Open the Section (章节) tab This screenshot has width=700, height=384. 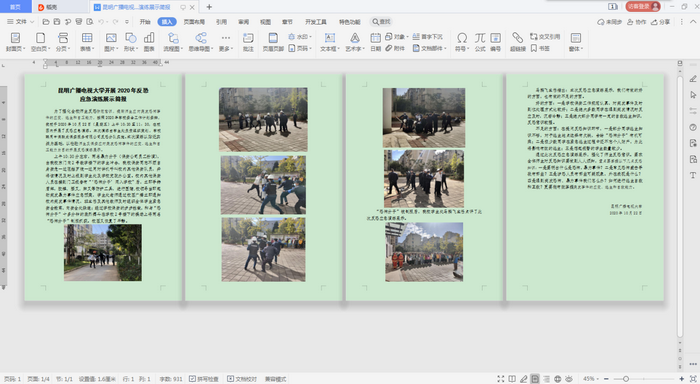click(287, 21)
